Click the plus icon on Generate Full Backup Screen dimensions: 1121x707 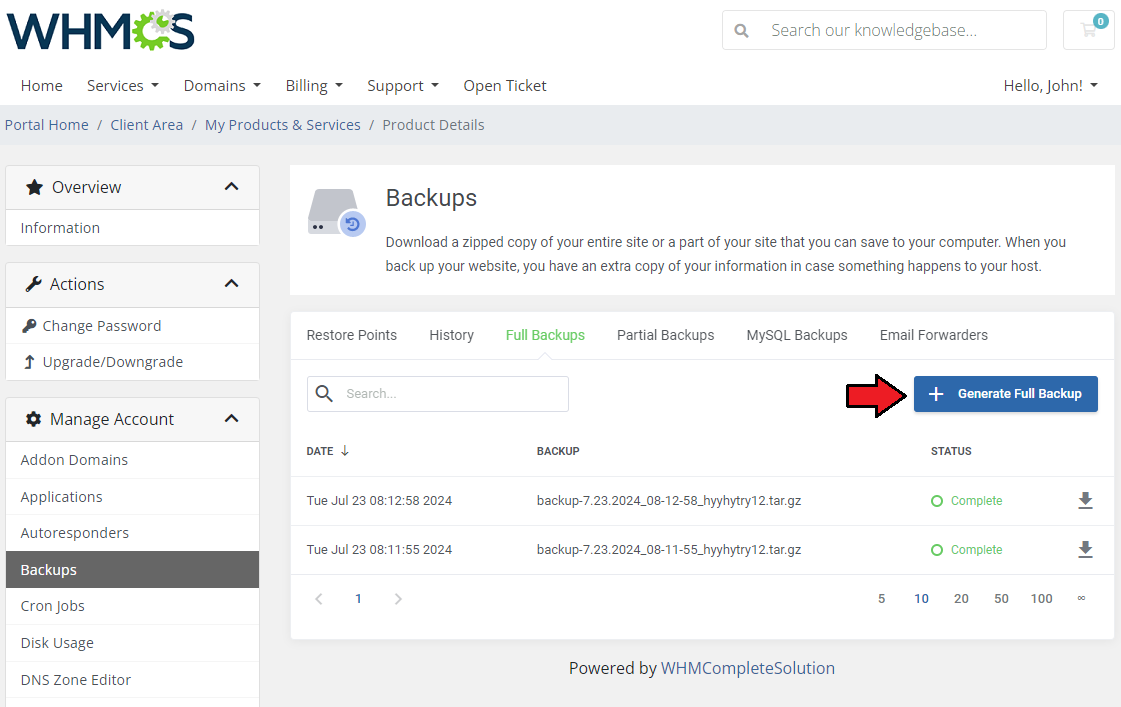click(x=936, y=394)
